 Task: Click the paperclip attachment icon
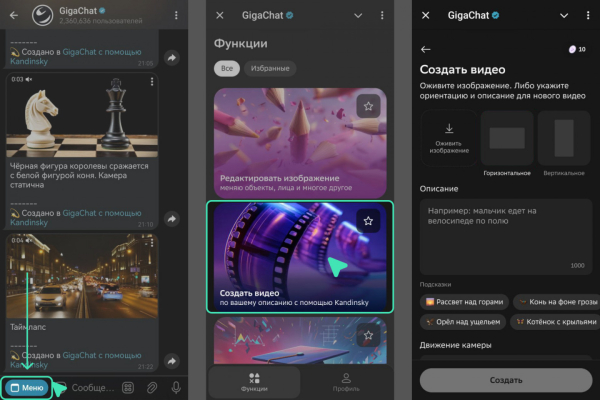(x=153, y=388)
